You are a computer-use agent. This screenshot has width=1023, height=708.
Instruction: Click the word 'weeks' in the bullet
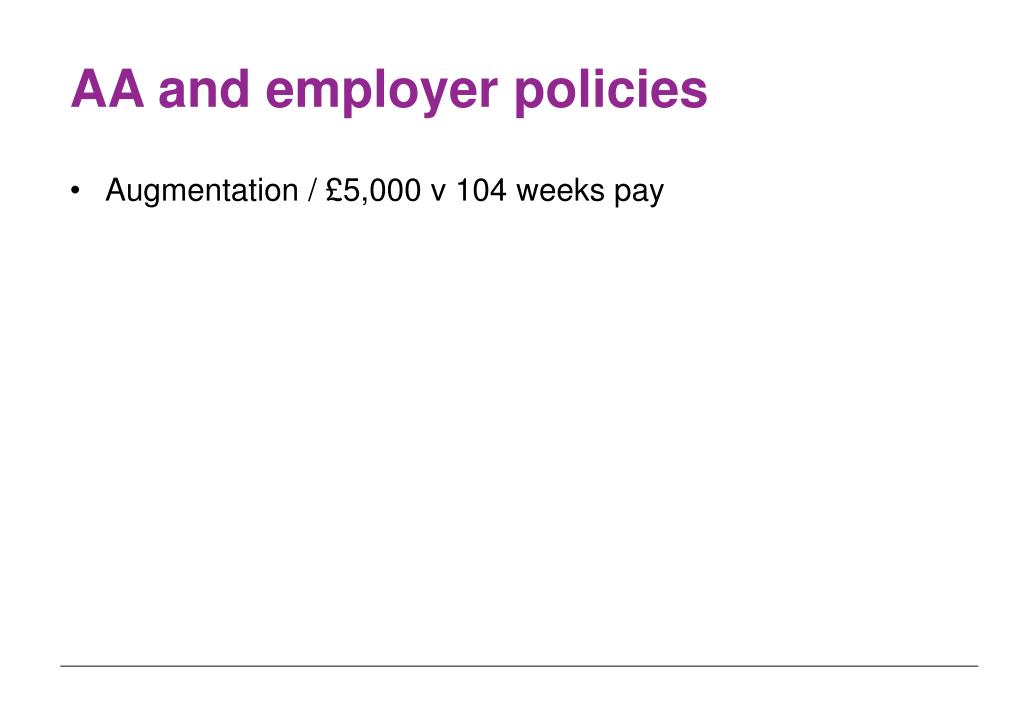click(560, 191)
